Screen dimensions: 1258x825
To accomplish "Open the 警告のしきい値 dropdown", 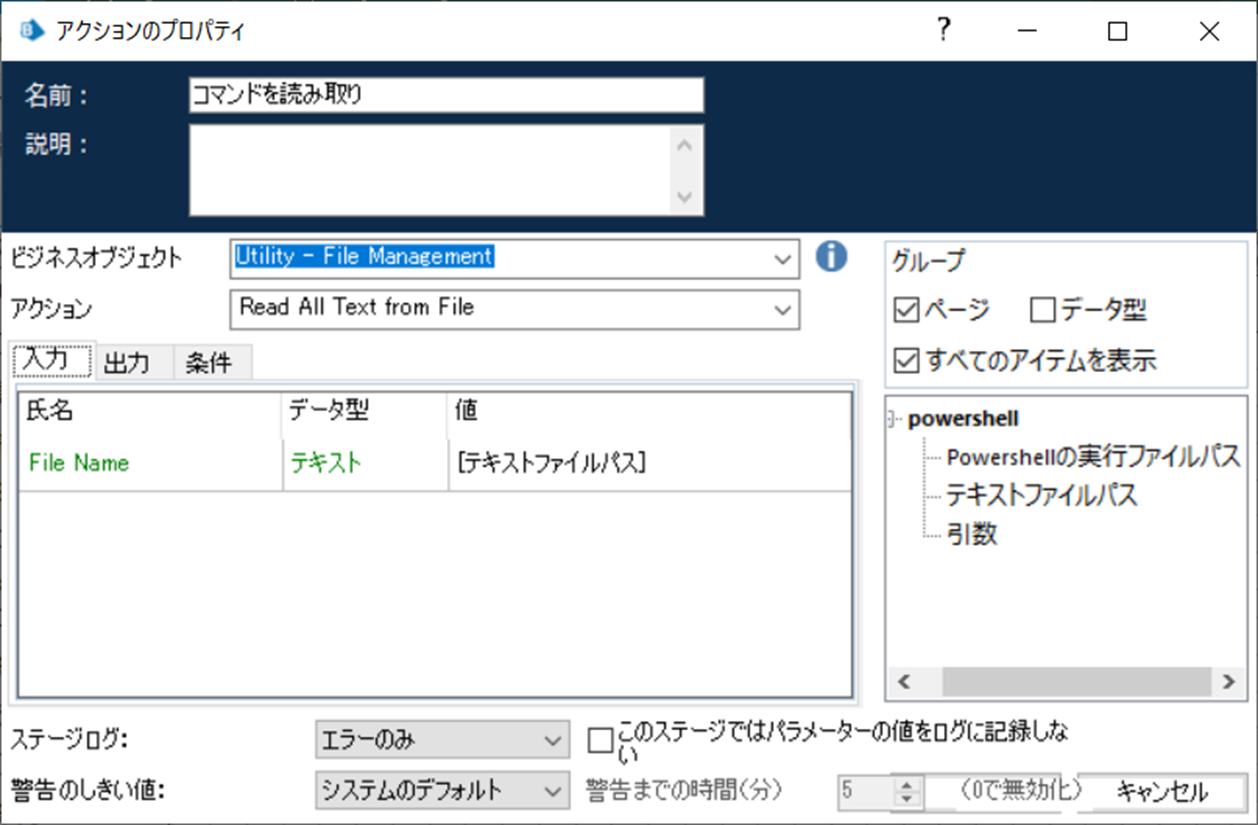I will click(553, 790).
